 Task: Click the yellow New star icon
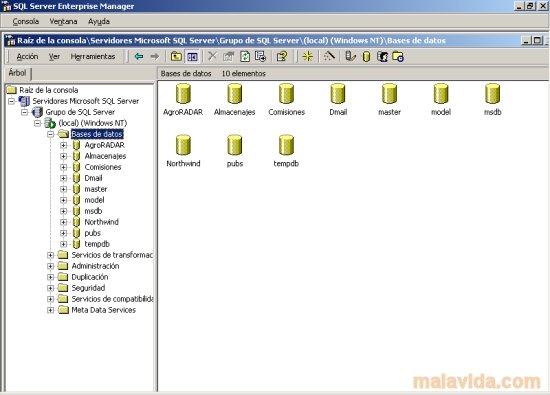click(x=308, y=56)
